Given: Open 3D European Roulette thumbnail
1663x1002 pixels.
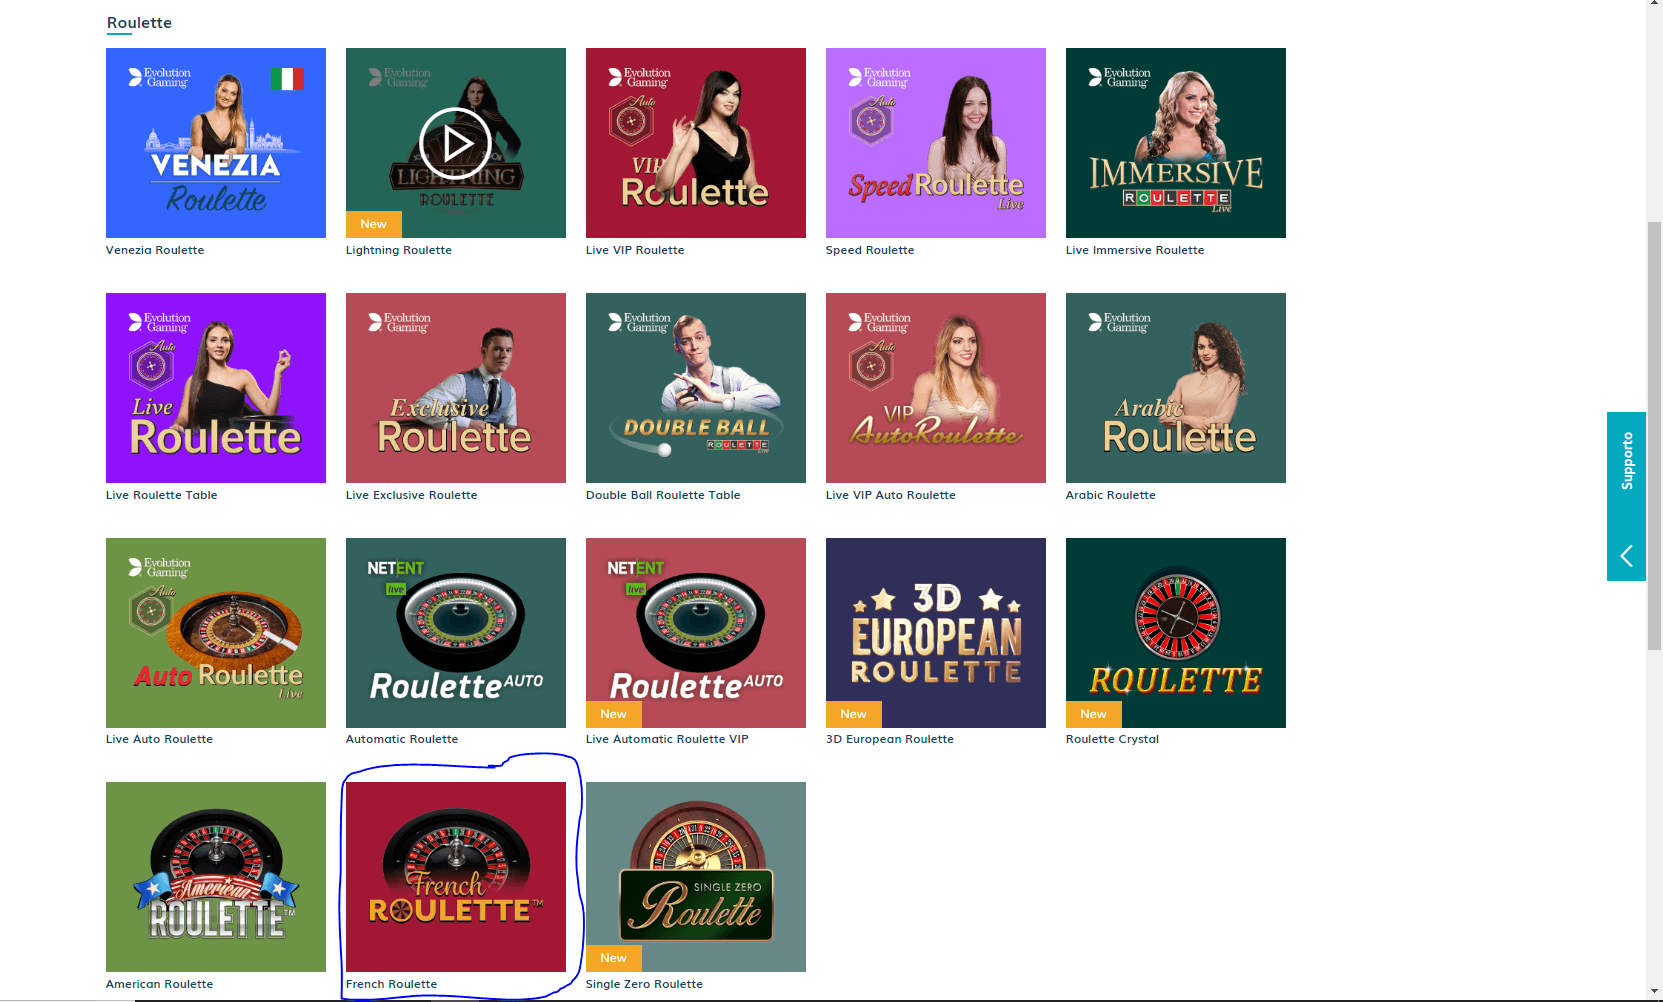Looking at the screenshot, I should click(936, 633).
